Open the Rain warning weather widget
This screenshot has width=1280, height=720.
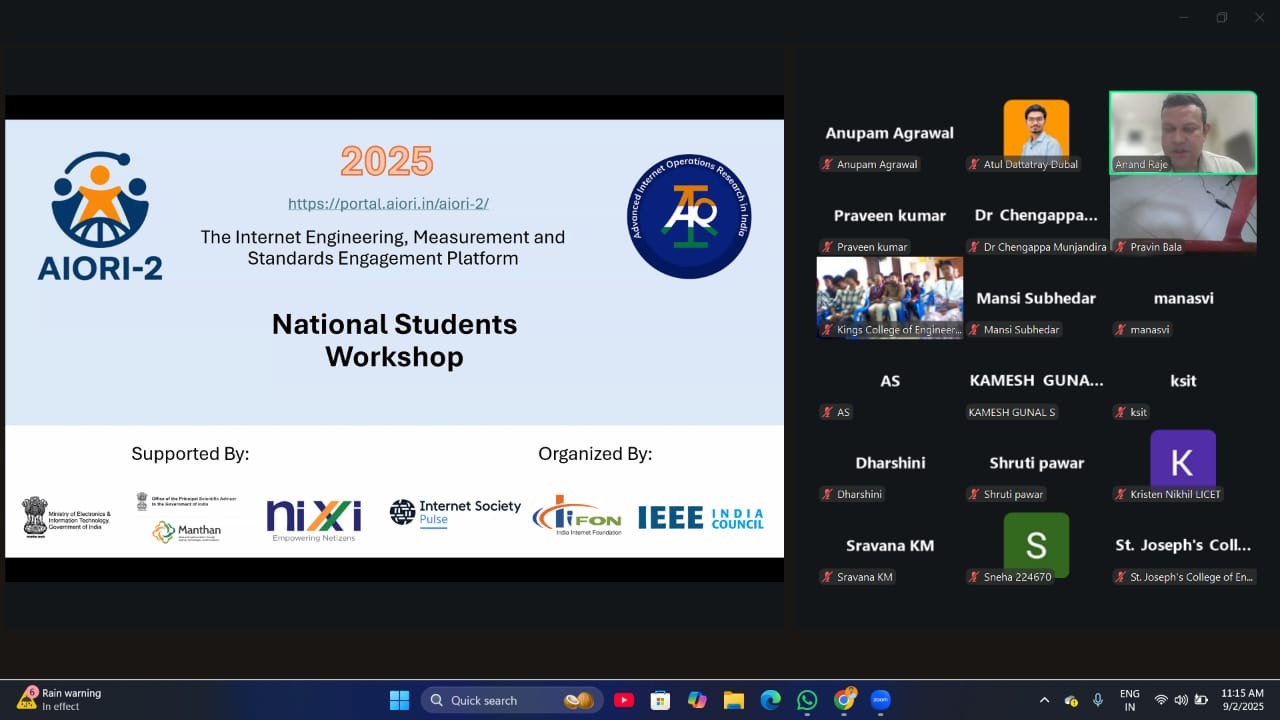click(x=60, y=699)
